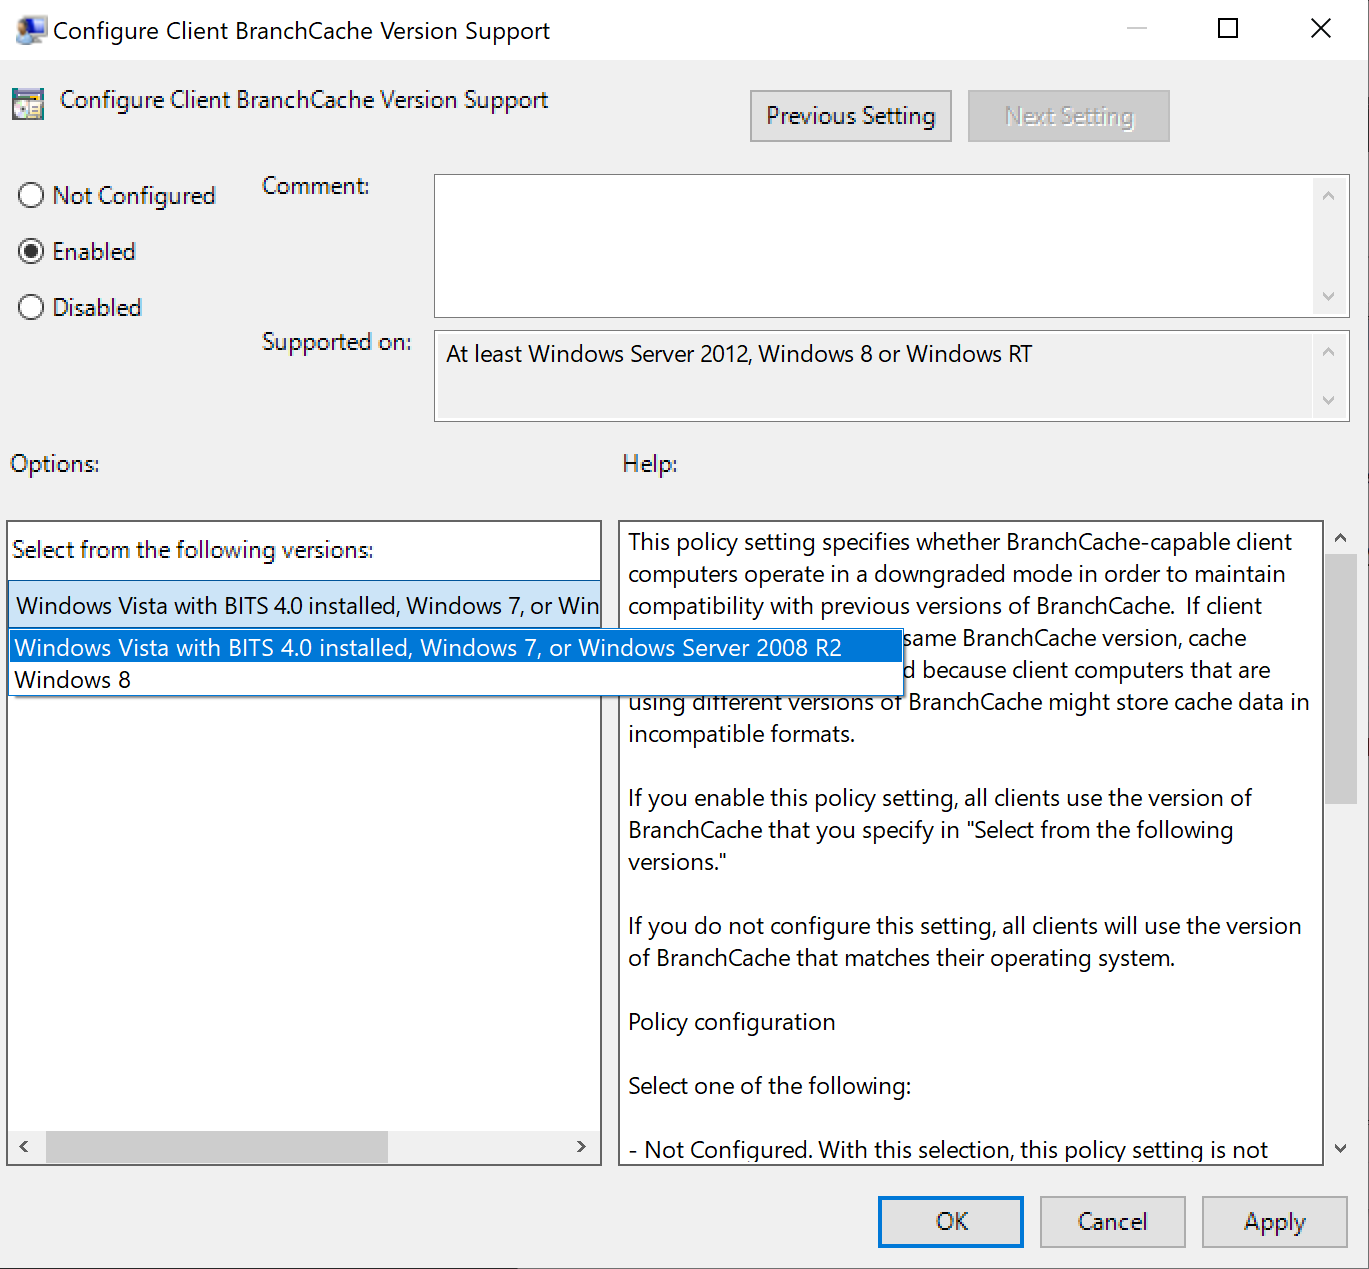Cancel the policy changes
1369x1269 pixels.
coord(1112,1221)
